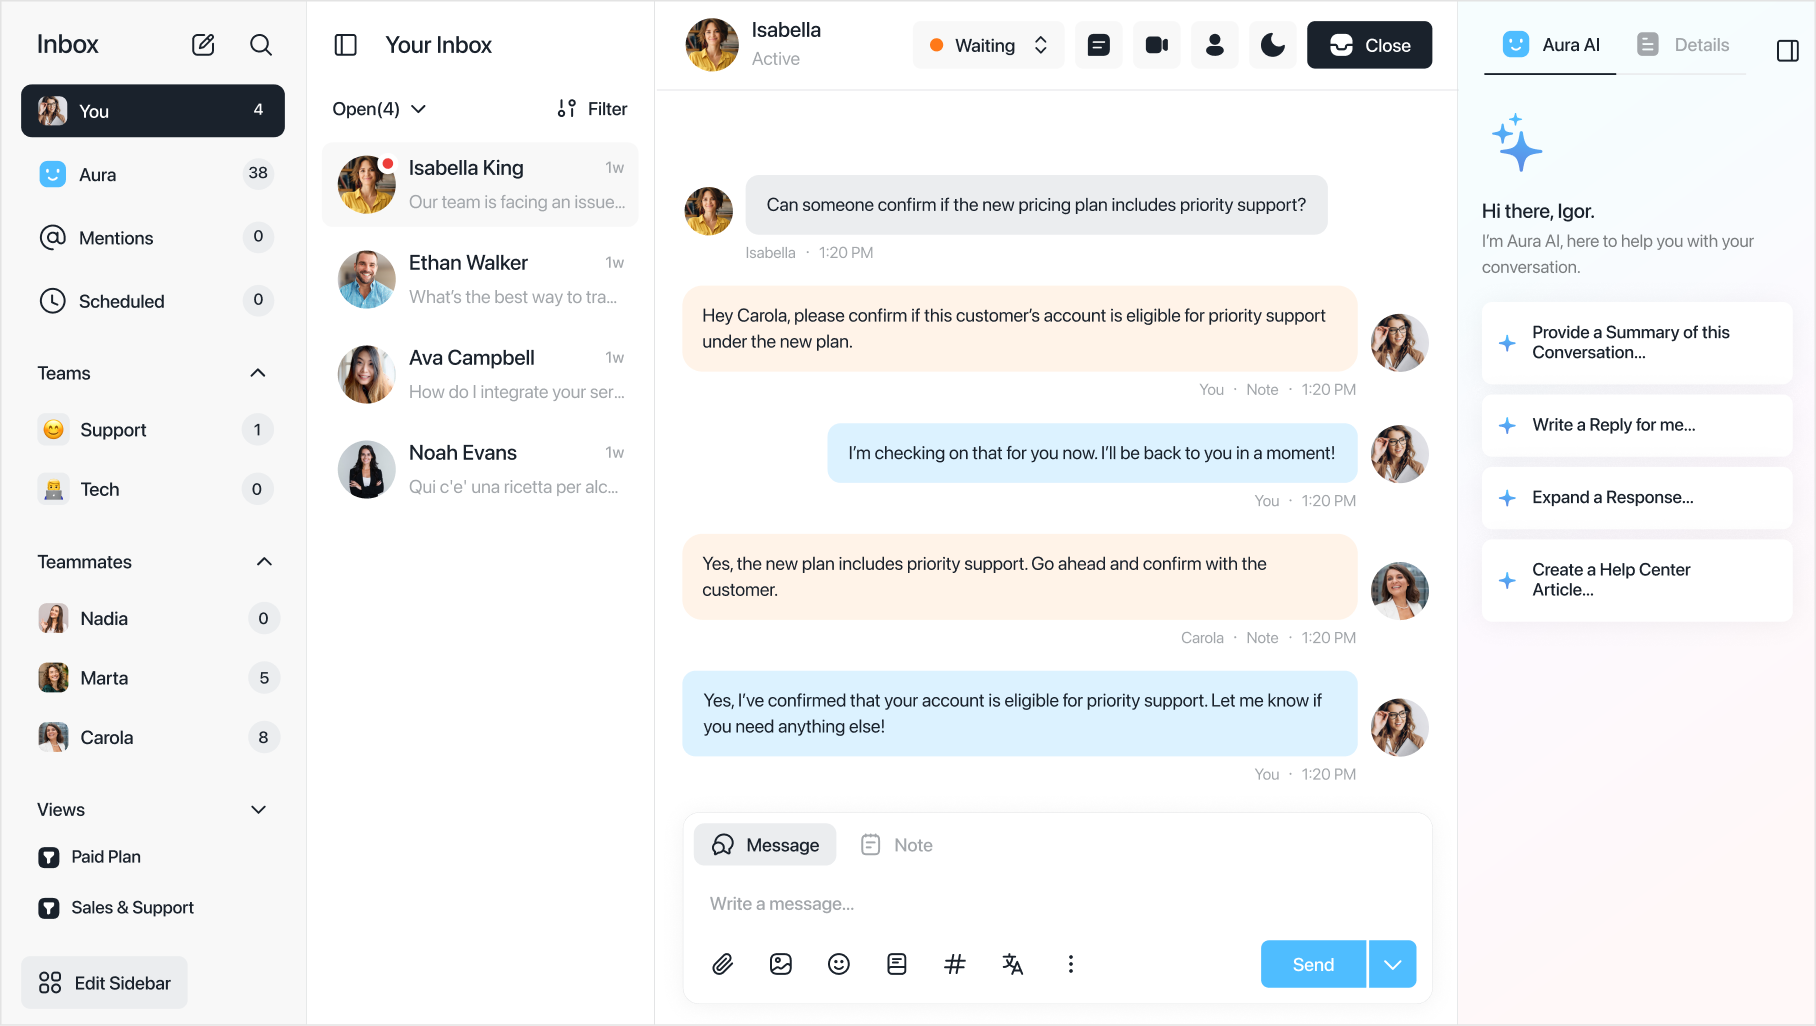This screenshot has width=1816, height=1026.
Task: Click the Tech team icon
Action: (54, 489)
